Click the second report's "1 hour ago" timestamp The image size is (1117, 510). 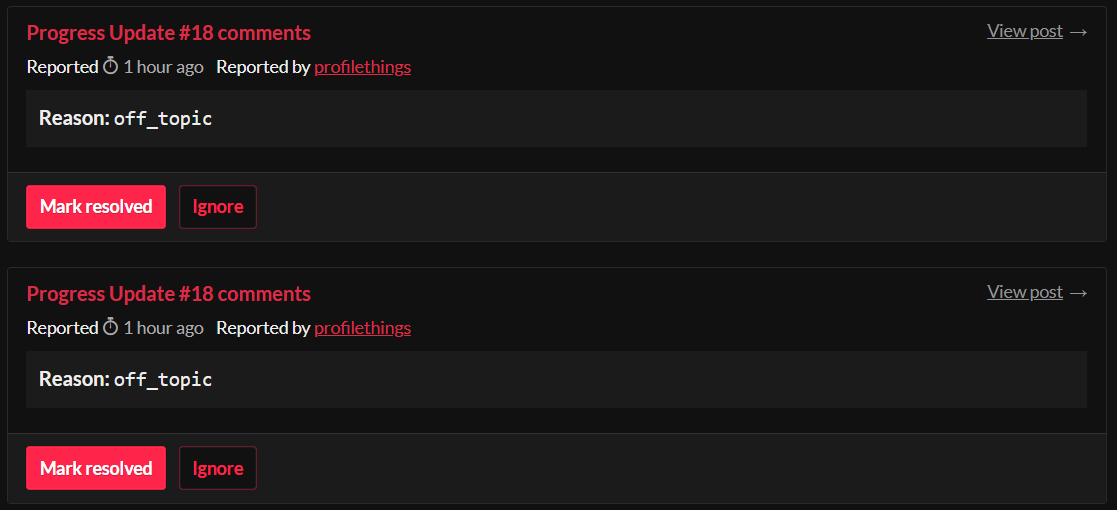click(163, 328)
